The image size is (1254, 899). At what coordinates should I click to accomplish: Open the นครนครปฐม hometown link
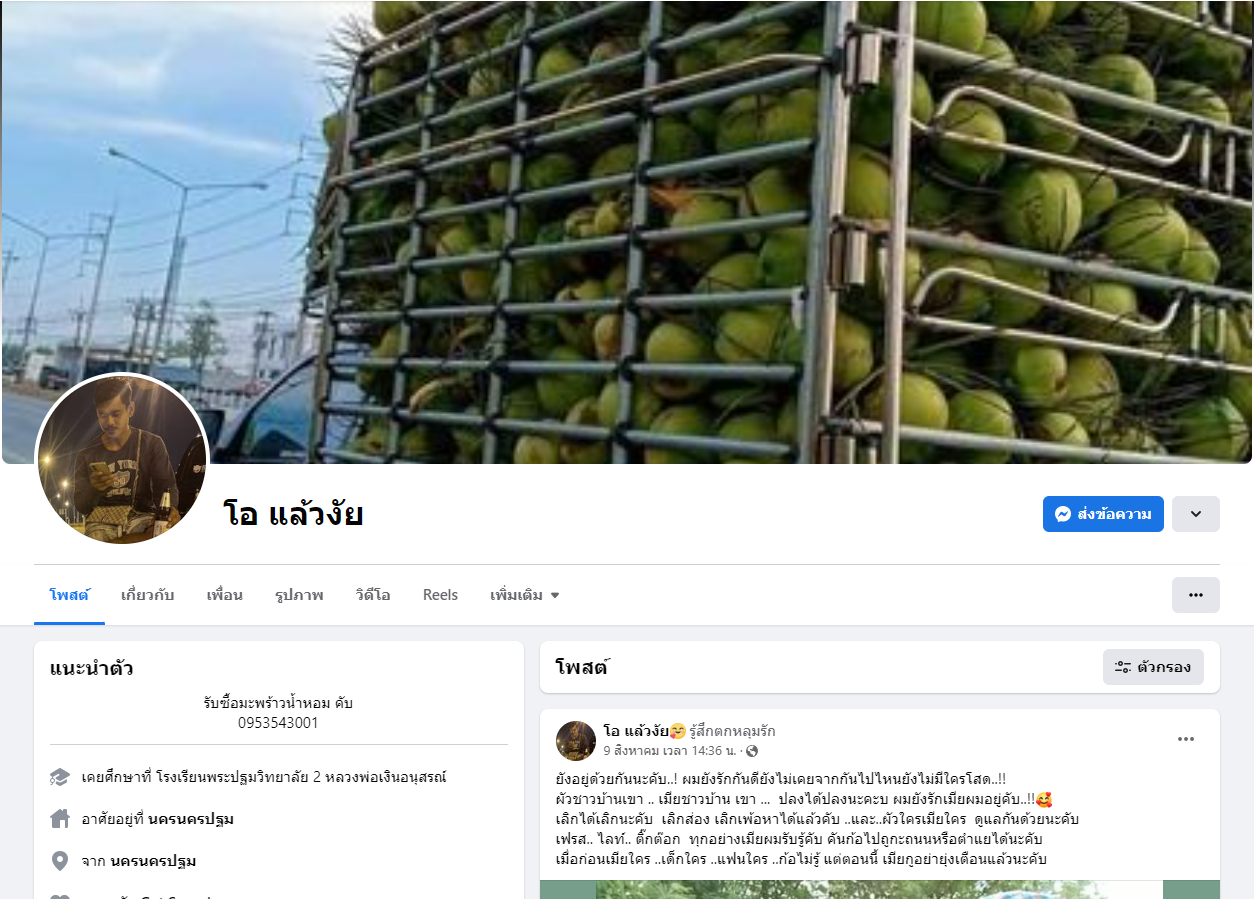click(x=153, y=861)
